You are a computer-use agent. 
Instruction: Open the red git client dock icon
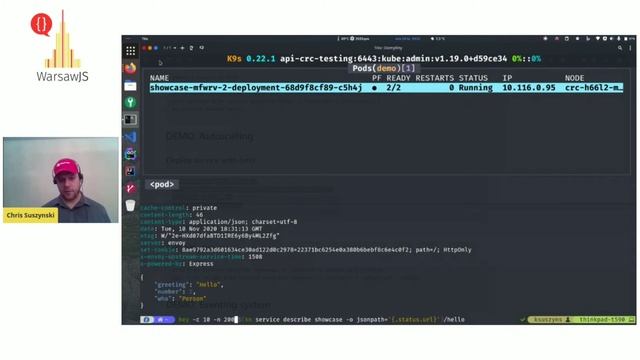(131, 188)
